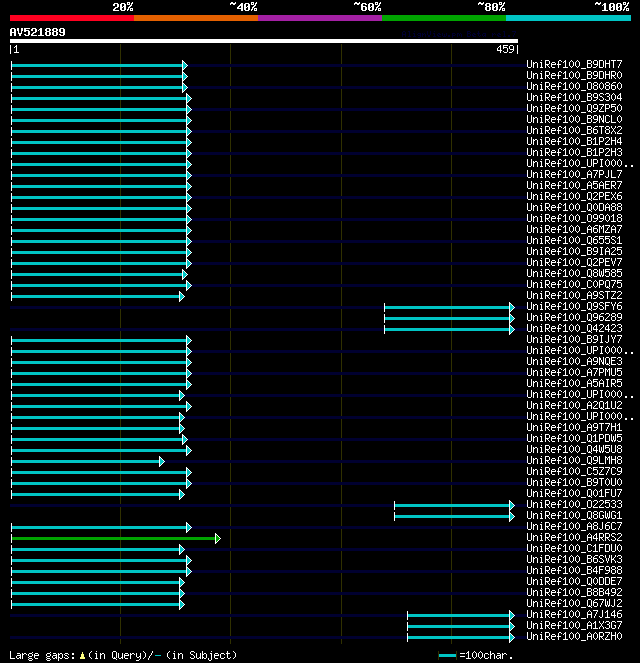640x663 pixels.
Task: Select hit label UniRef100_Q1PDW5
Action: [x=574, y=438]
